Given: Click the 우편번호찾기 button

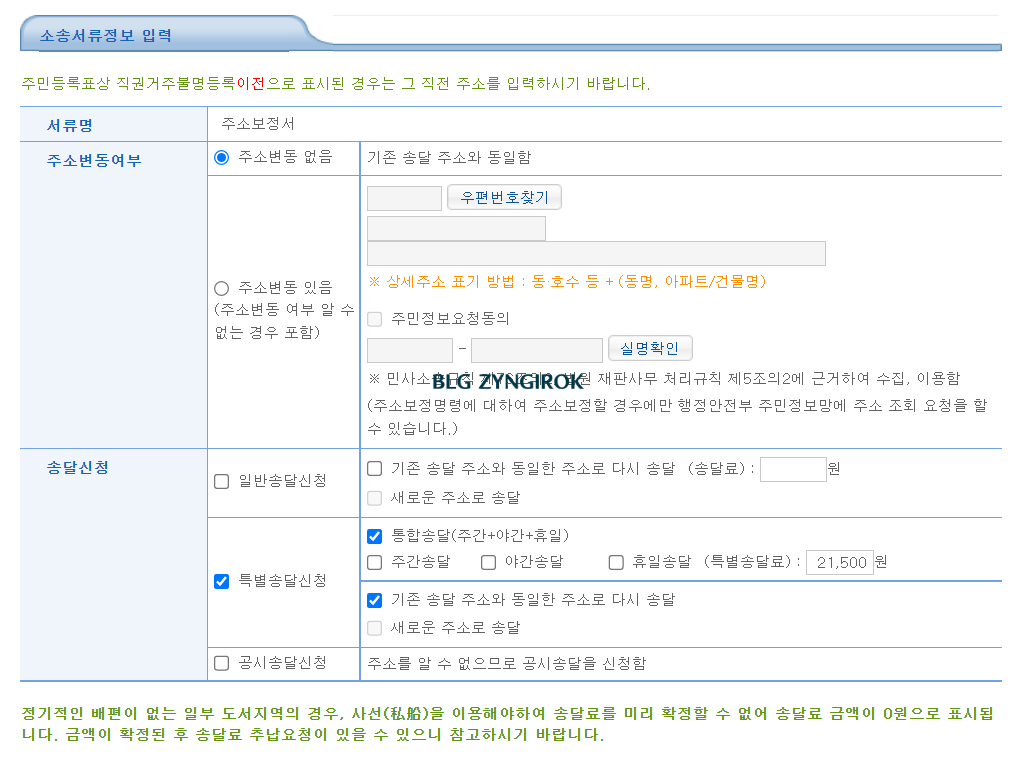Looking at the screenshot, I should tap(505, 197).
